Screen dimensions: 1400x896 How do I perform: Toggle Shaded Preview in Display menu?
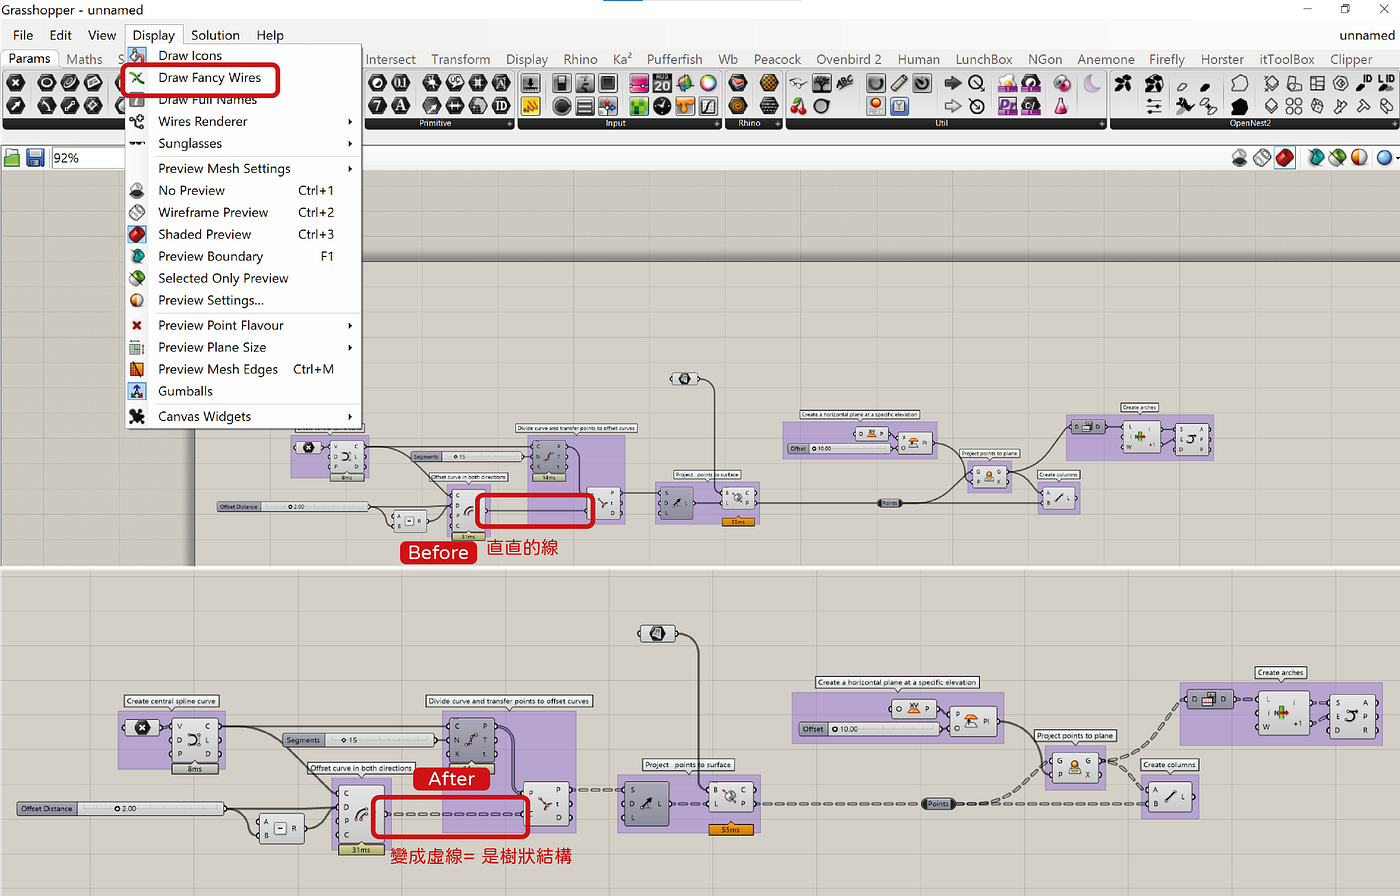point(243,234)
